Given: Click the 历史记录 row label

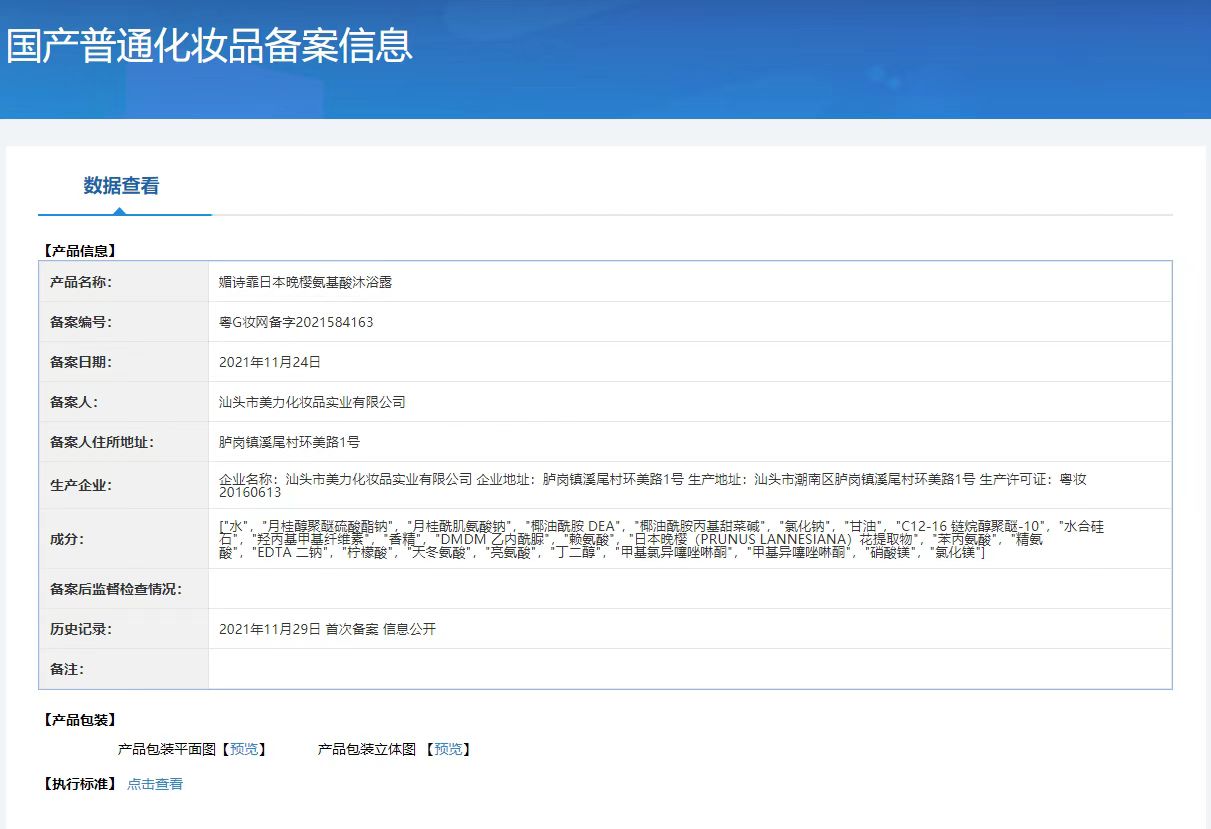Looking at the screenshot, I should click(x=81, y=629).
